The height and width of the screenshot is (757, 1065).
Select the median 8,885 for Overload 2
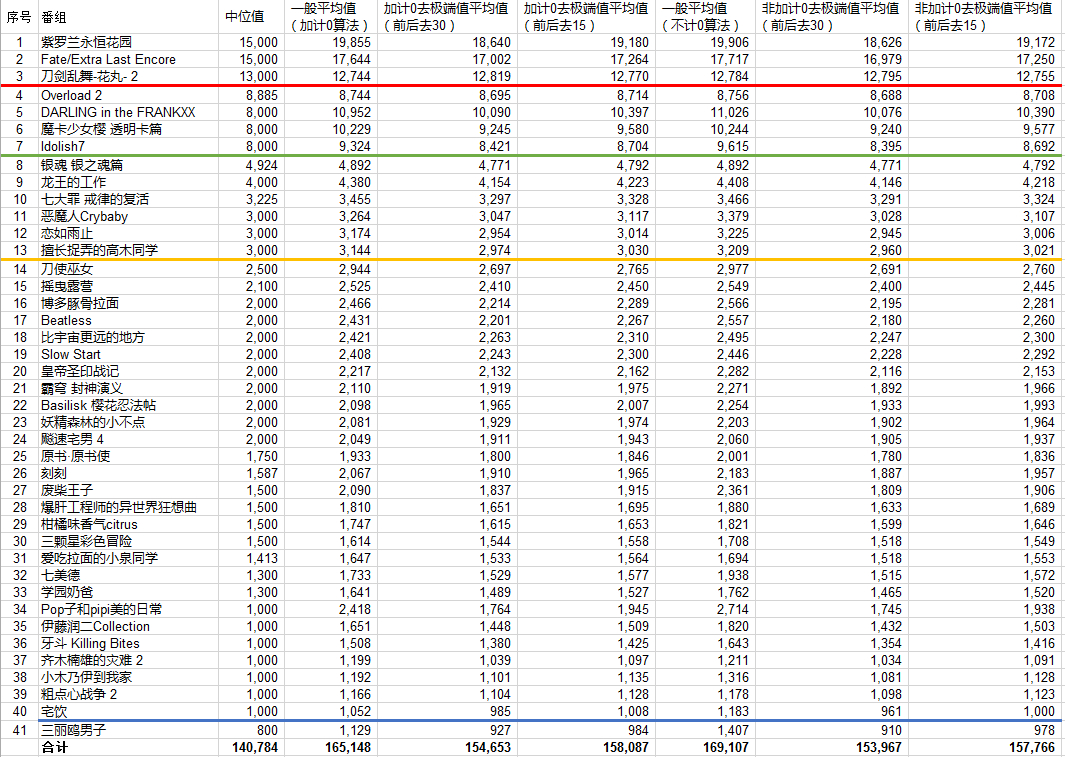pyautogui.click(x=261, y=95)
